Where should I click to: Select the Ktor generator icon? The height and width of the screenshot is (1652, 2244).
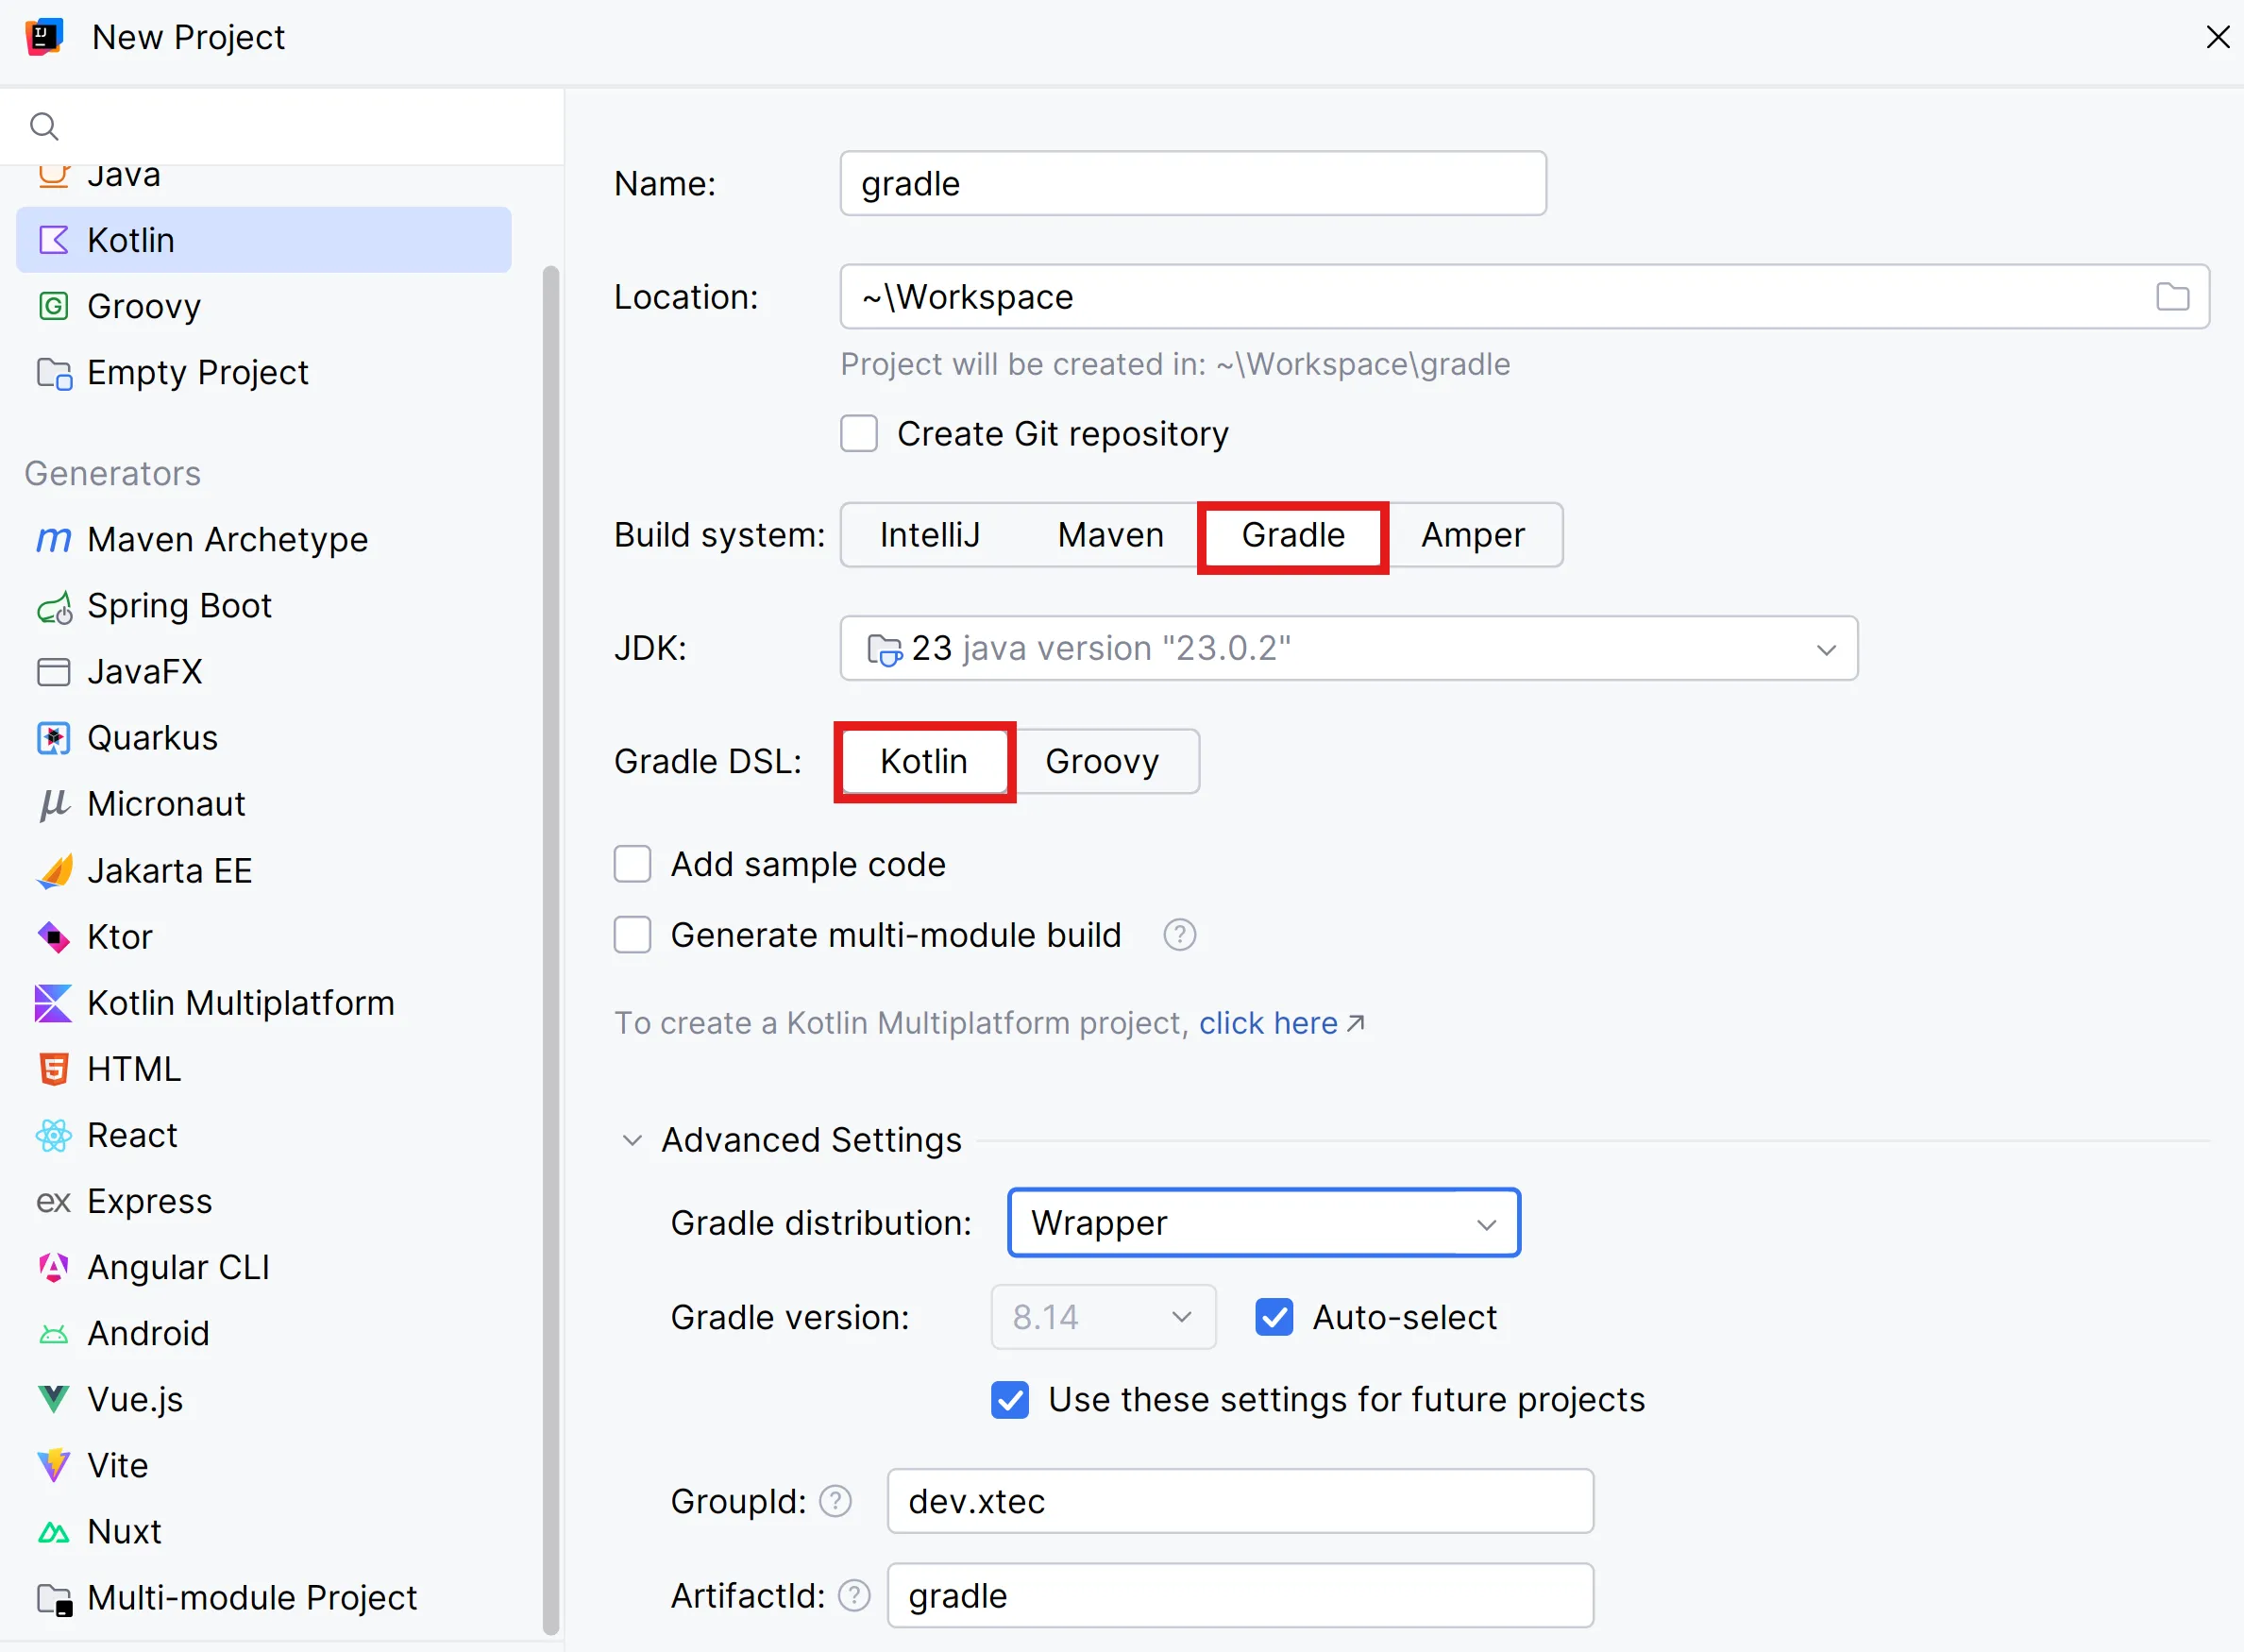point(54,937)
